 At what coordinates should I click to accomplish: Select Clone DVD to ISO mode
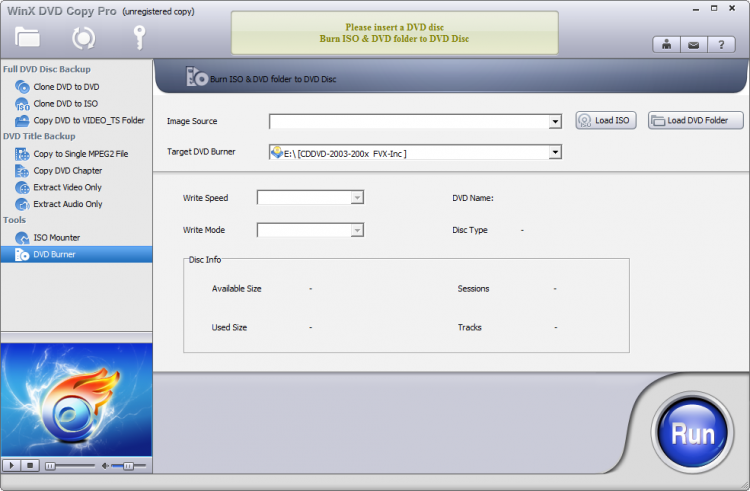[66, 103]
